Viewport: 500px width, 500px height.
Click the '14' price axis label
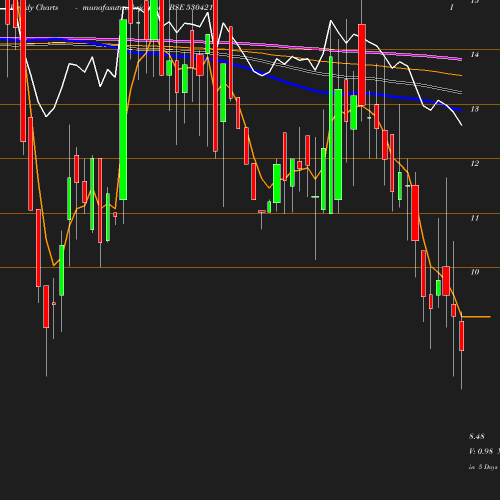point(475,54)
